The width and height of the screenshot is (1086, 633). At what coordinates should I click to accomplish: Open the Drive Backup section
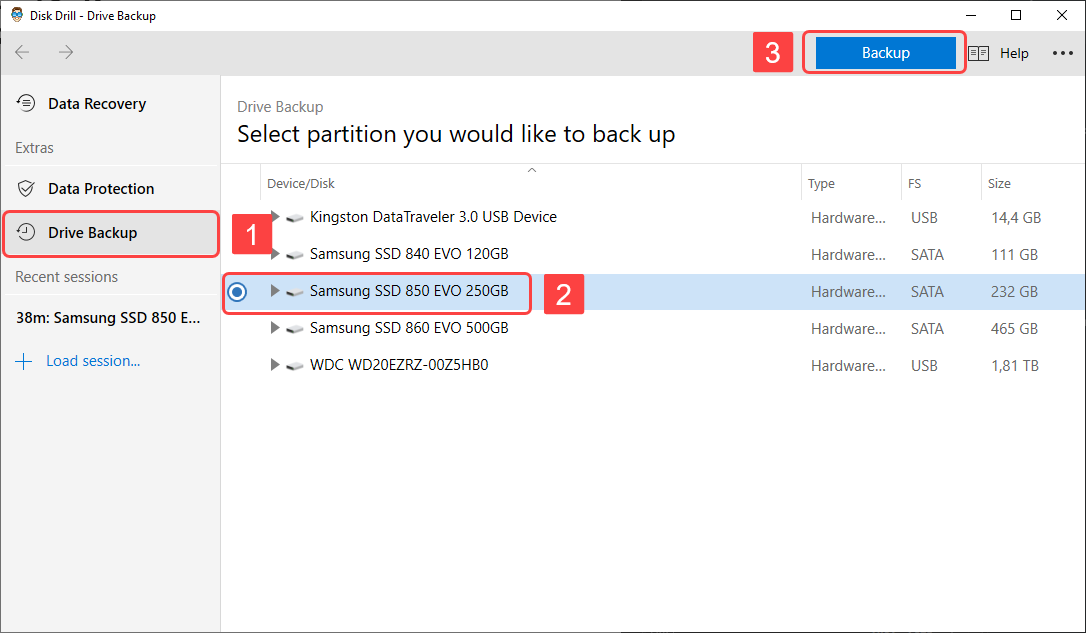pos(111,233)
